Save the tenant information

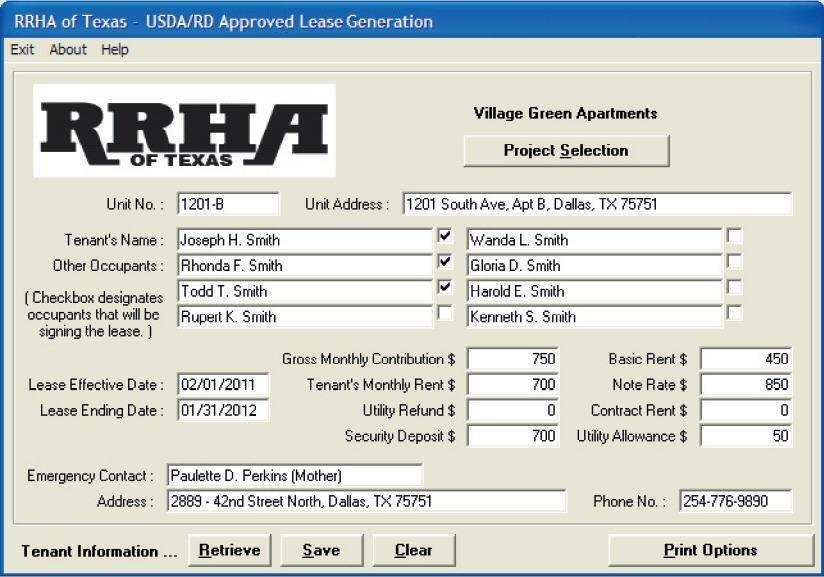pyautogui.click(x=321, y=550)
